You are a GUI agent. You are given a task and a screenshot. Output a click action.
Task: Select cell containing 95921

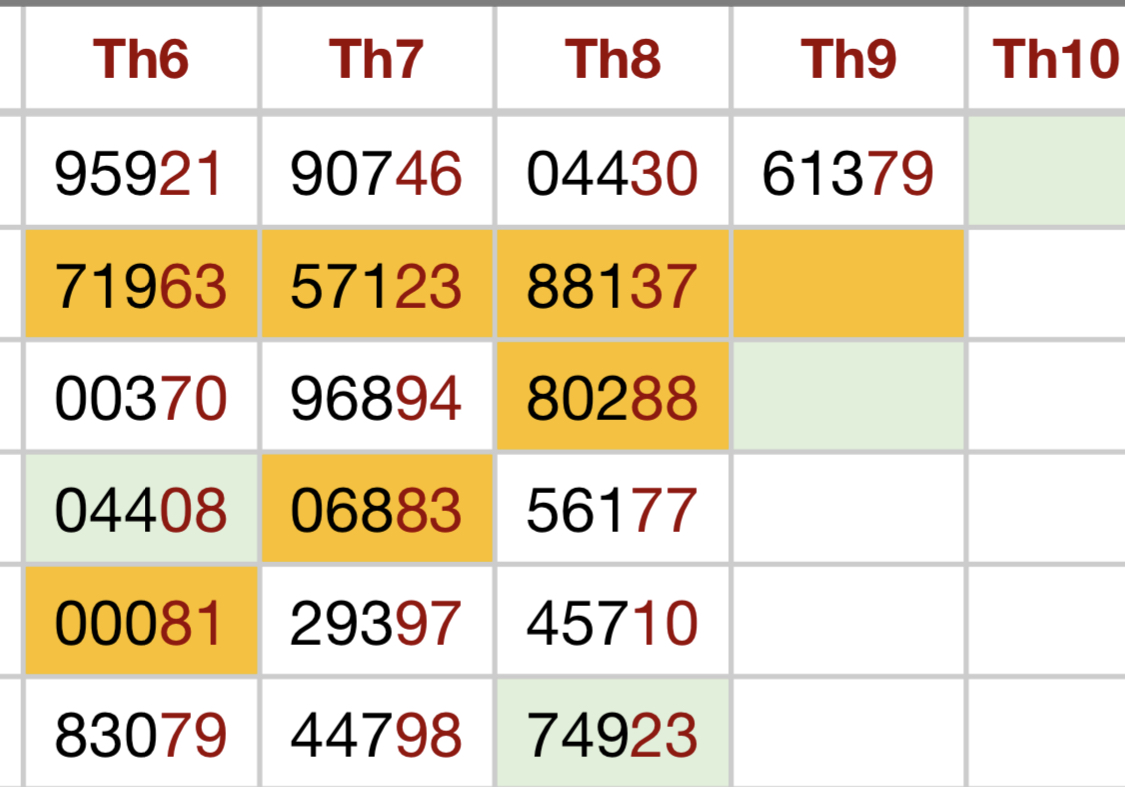point(141,173)
